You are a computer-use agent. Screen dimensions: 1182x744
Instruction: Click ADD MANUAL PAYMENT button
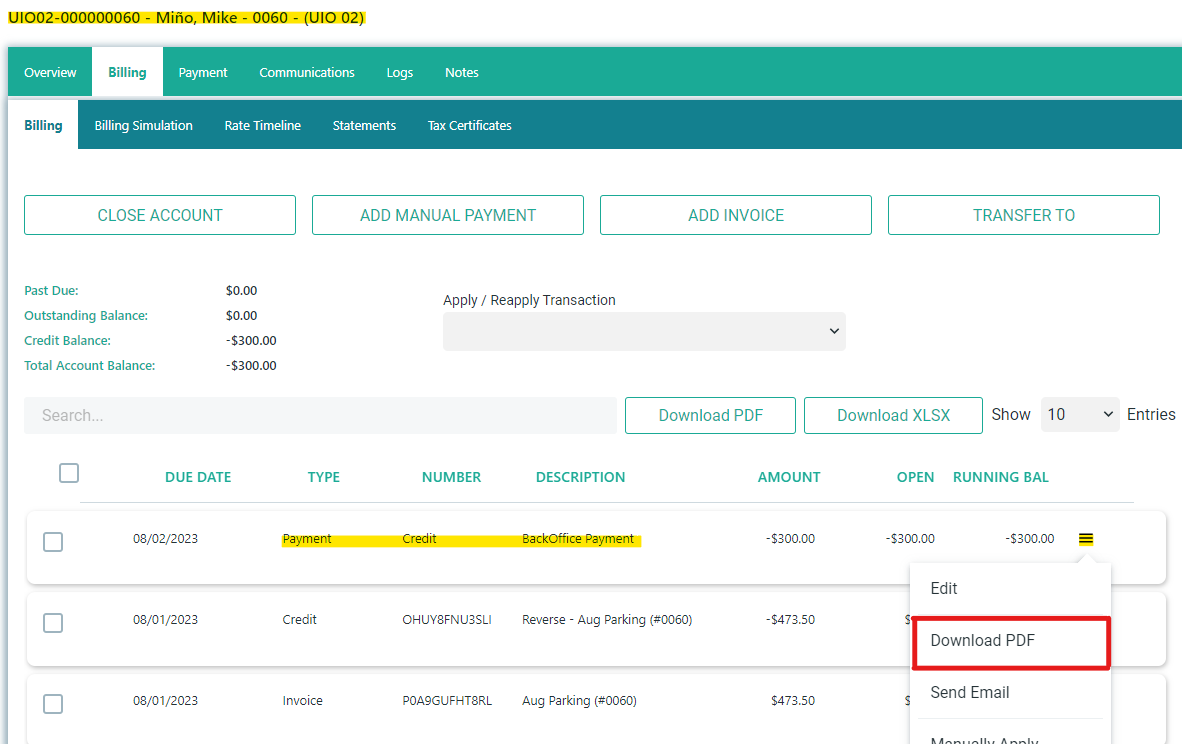tap(448, 215)
